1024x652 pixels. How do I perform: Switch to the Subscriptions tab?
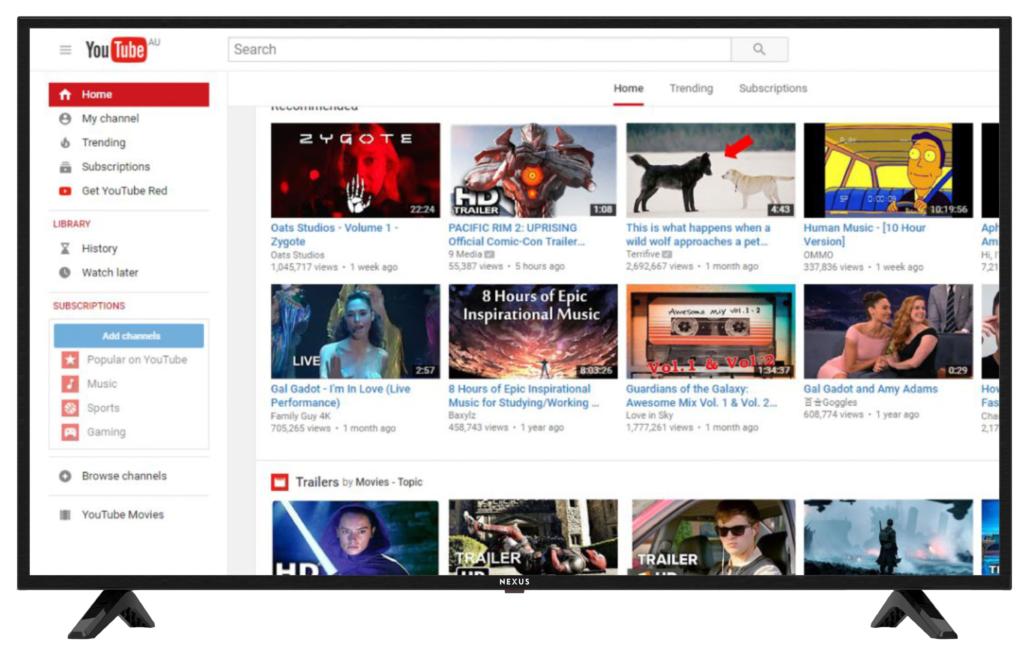772,88
